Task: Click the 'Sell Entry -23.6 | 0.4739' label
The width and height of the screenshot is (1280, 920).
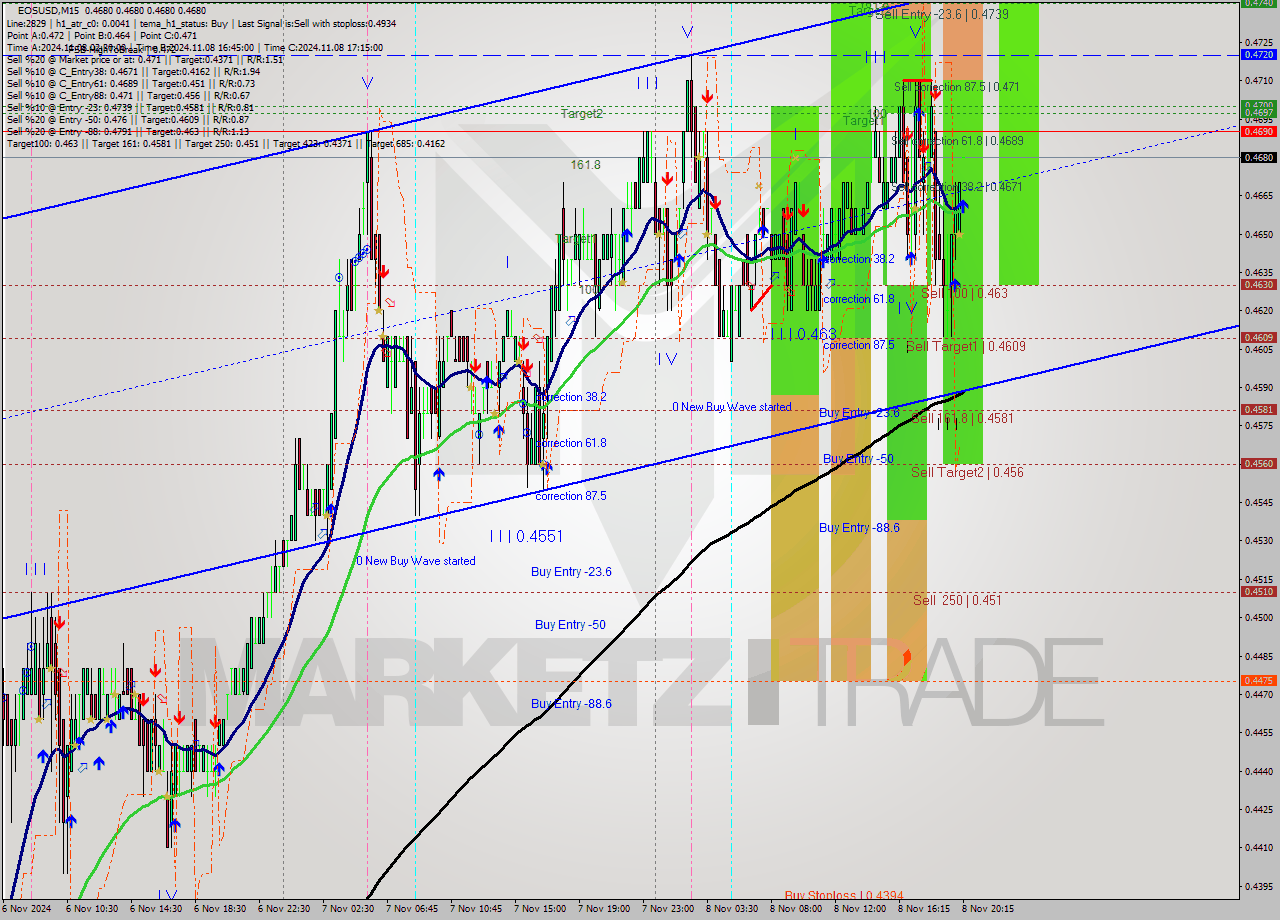Action: 941,14
